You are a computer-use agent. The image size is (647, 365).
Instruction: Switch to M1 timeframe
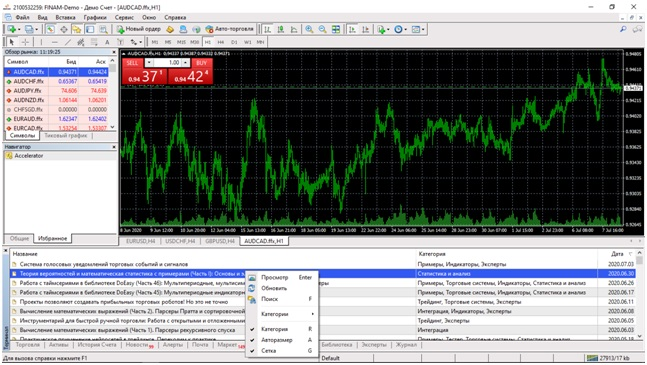point(155,42)
